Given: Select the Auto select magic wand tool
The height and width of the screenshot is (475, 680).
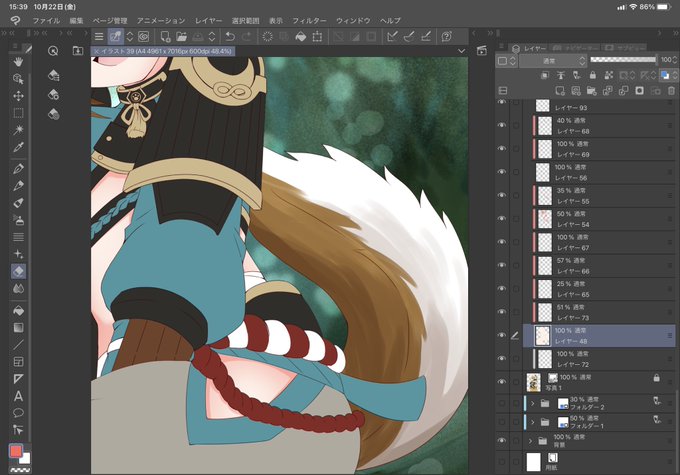Looking at the screenshot, I should click(18, 130).
